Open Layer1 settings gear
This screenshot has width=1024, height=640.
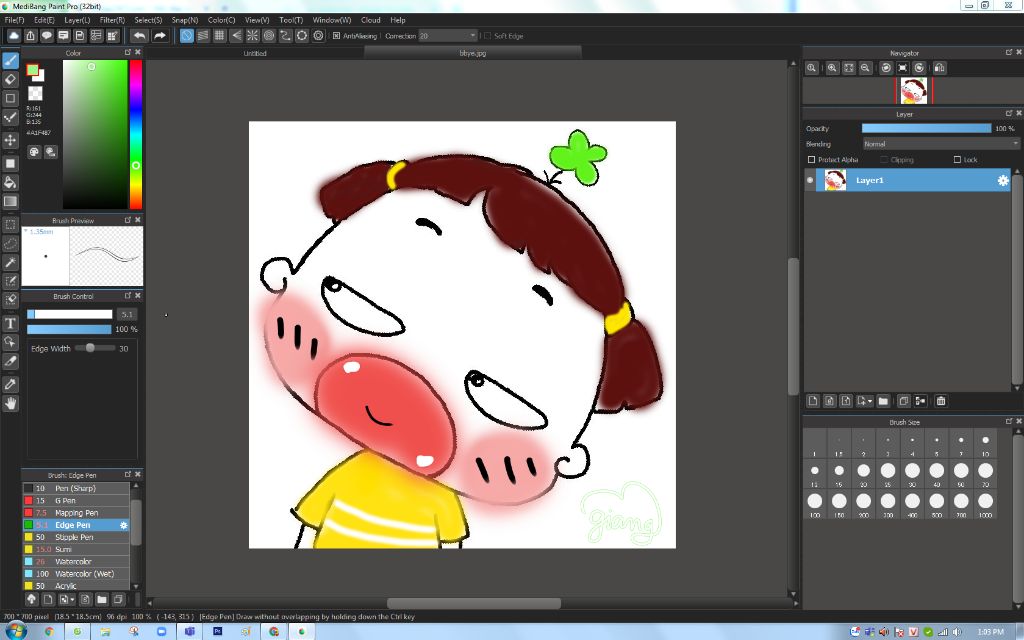(x=1003, y=181)
